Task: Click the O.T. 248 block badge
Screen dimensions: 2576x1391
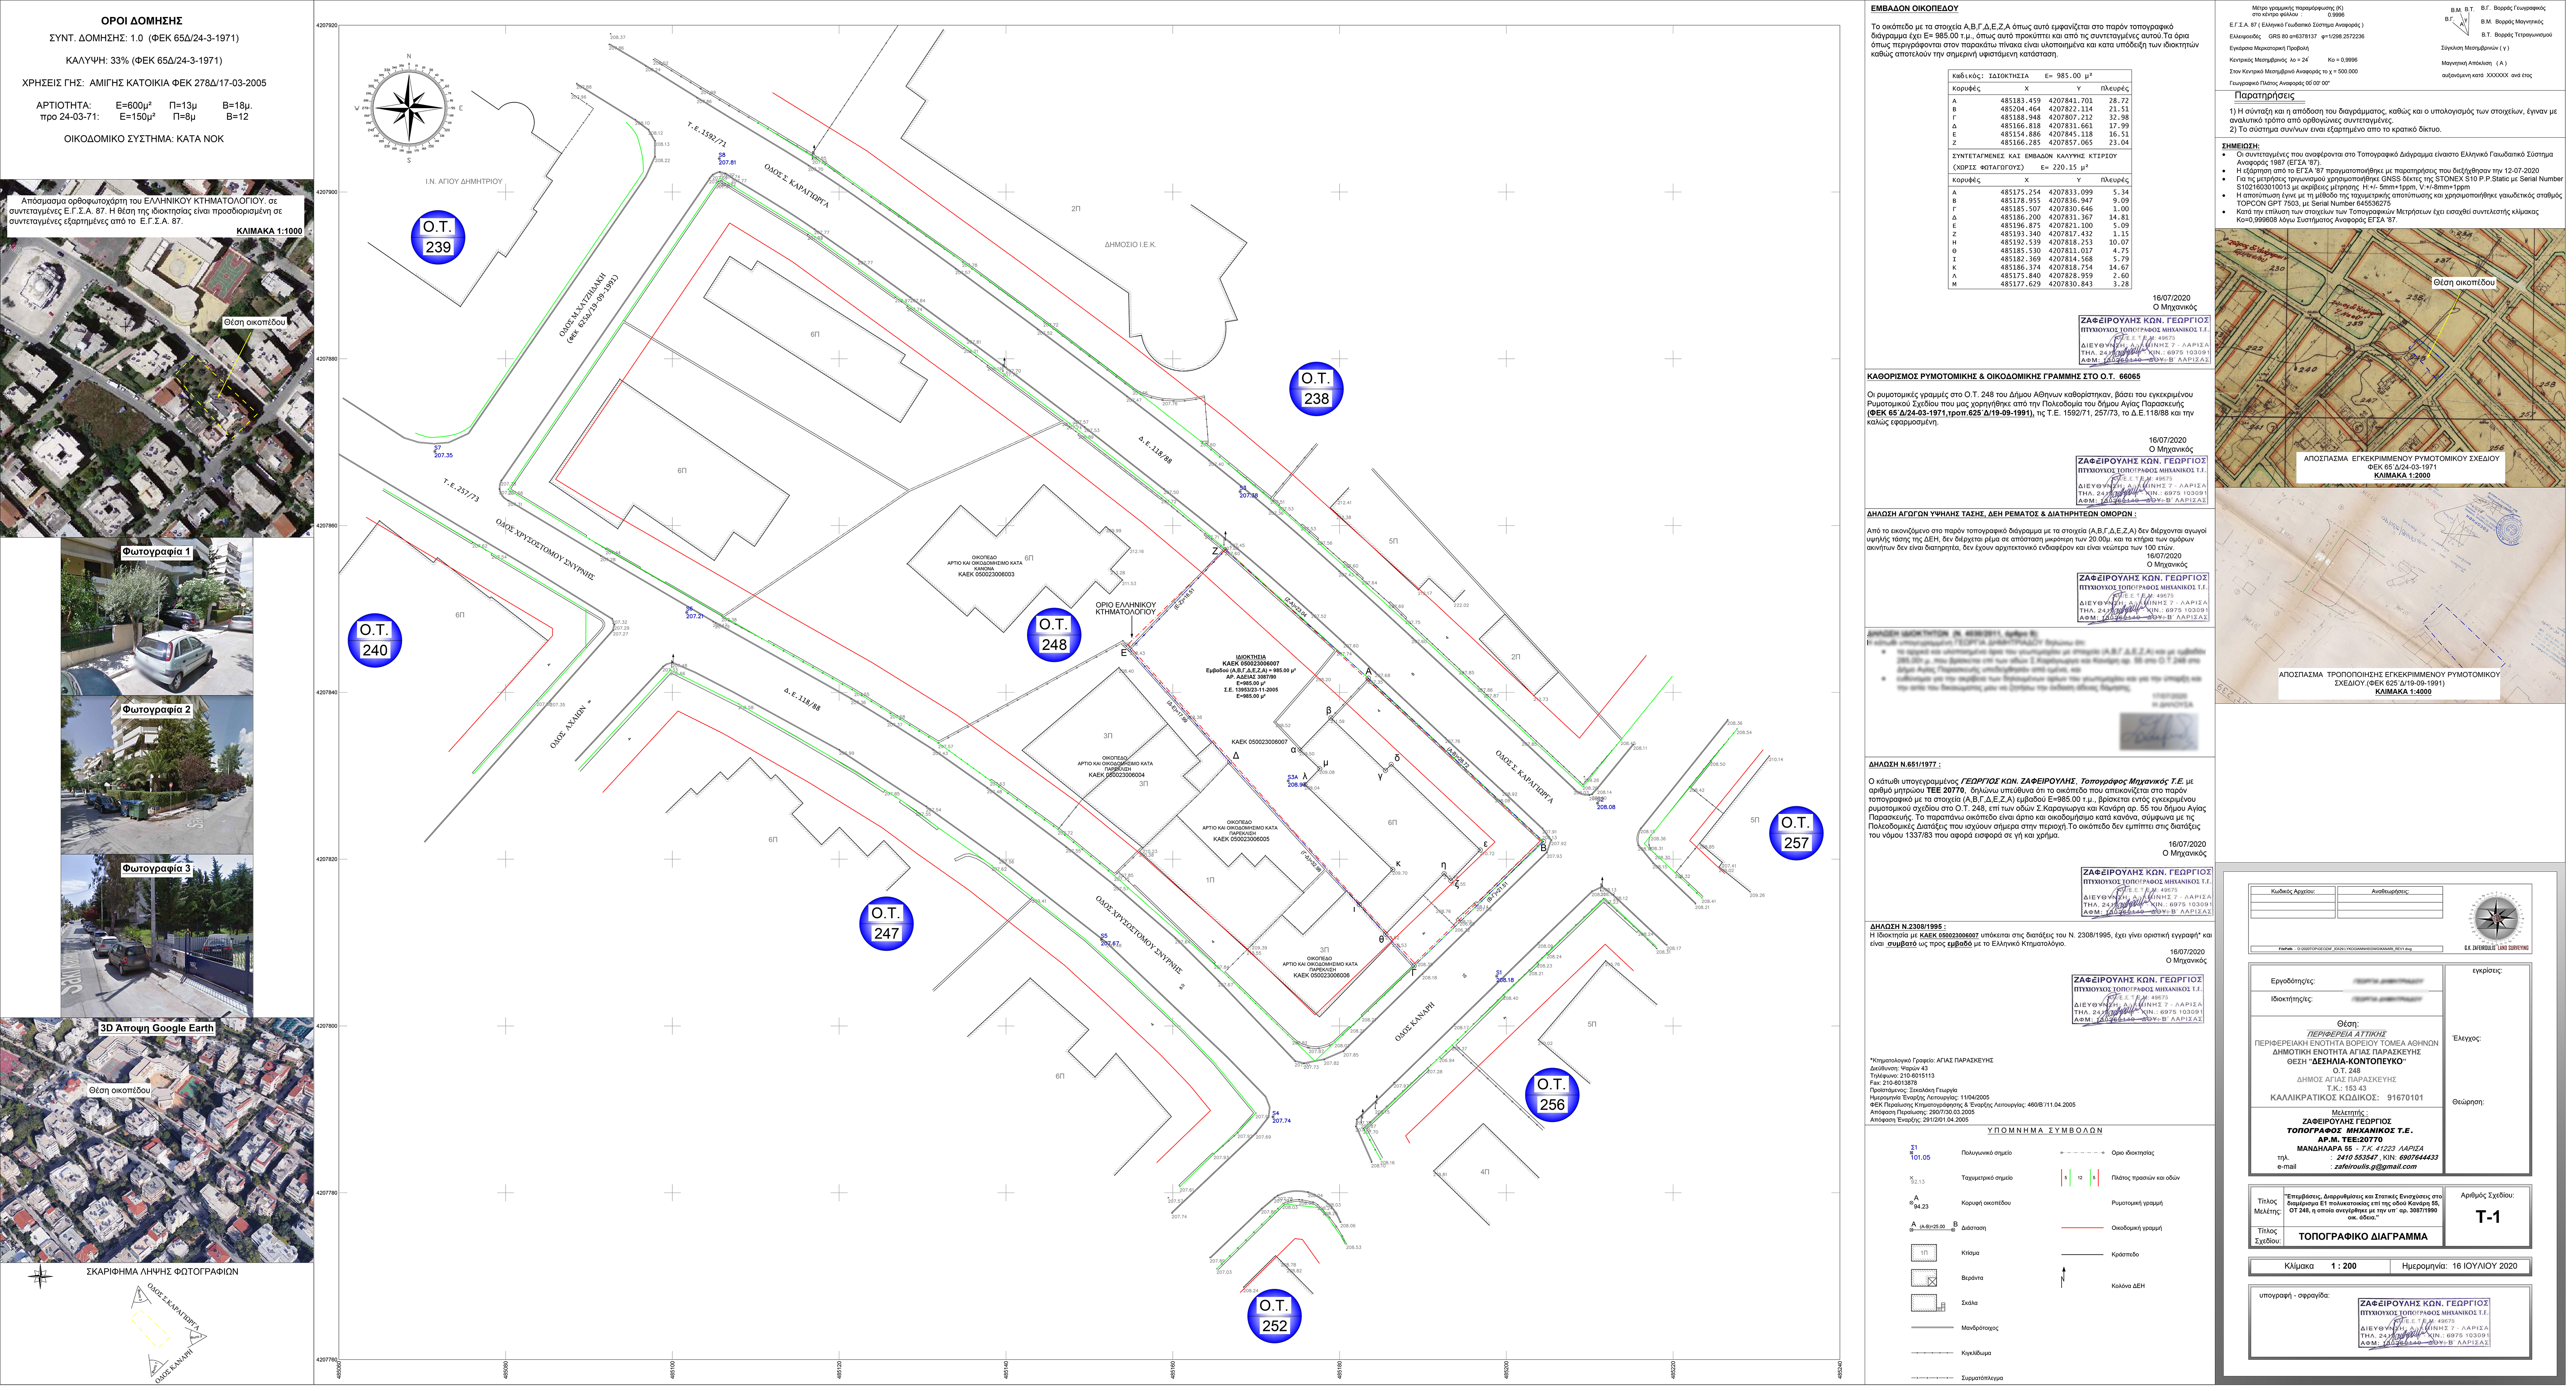Action: point(1054,636)
